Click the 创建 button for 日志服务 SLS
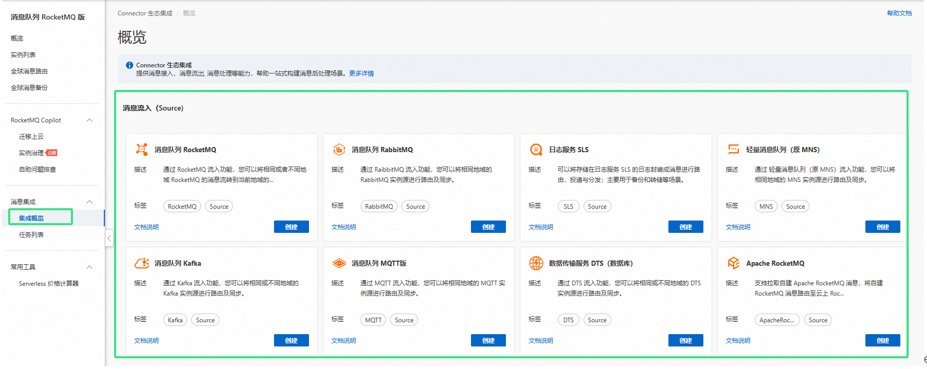Viewport: 927px width, 369px height. (x=686, y=226)
